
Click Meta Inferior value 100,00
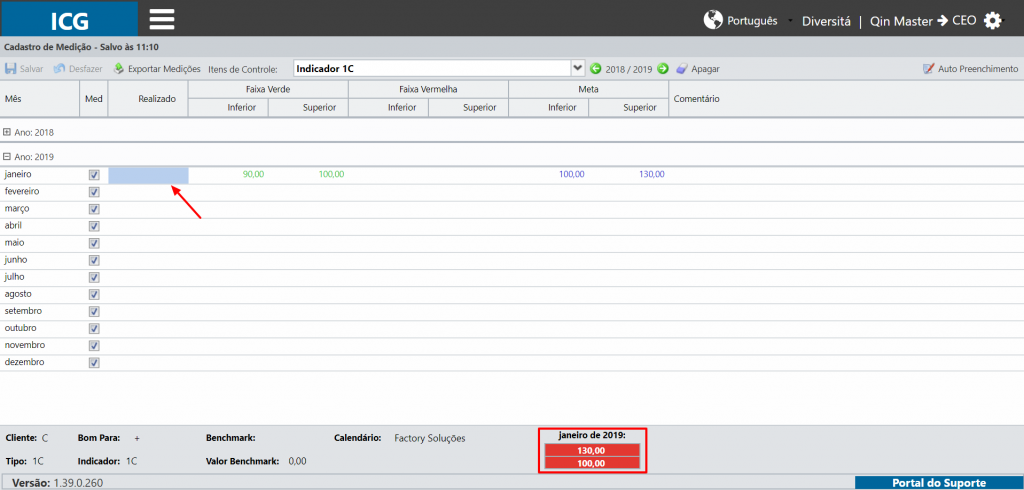tap(571, 174)
